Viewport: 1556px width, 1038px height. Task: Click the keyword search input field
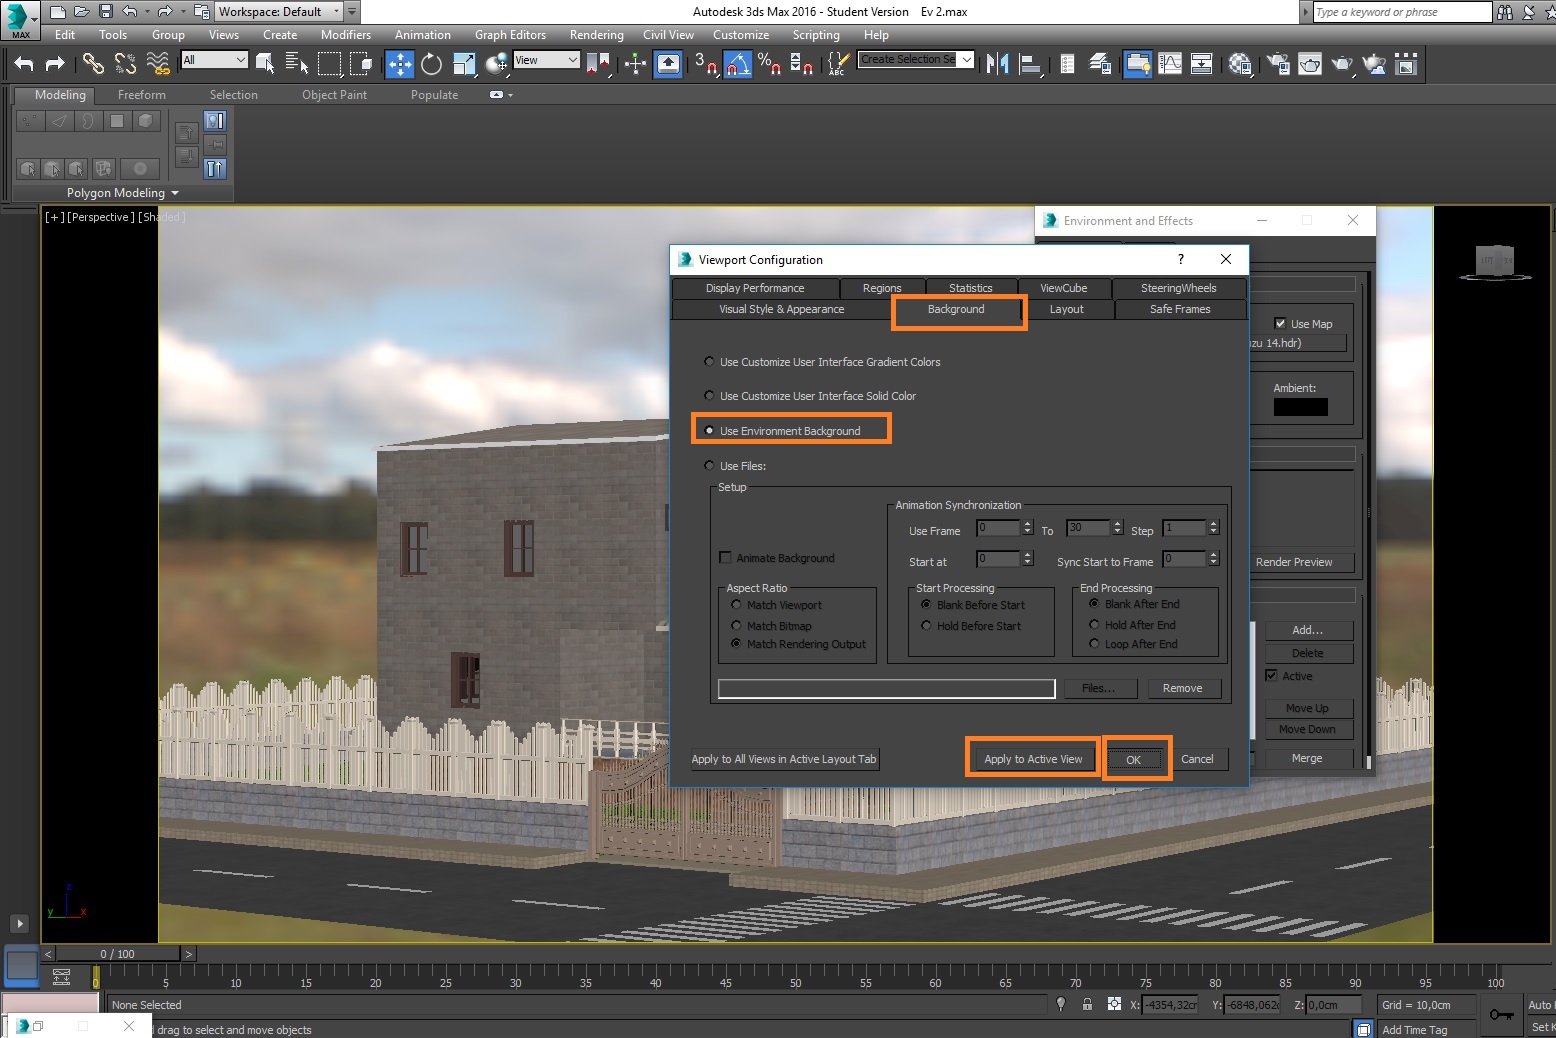[1401, 12]
